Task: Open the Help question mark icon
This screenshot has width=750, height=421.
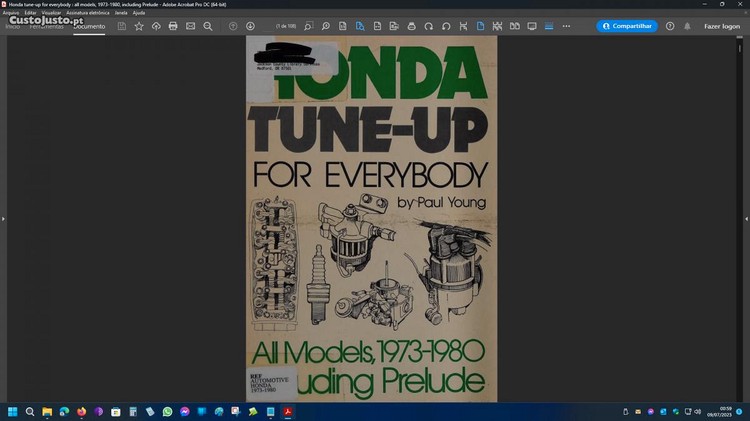Action: coord(670,26)
